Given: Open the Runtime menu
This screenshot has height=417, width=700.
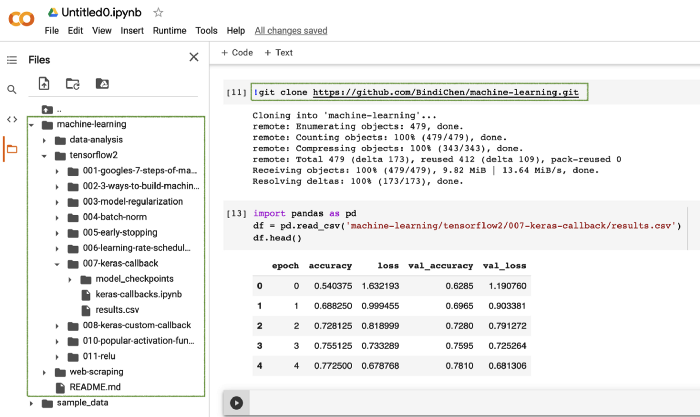Looking at the screenshot, I should click(x=169, y=31).
